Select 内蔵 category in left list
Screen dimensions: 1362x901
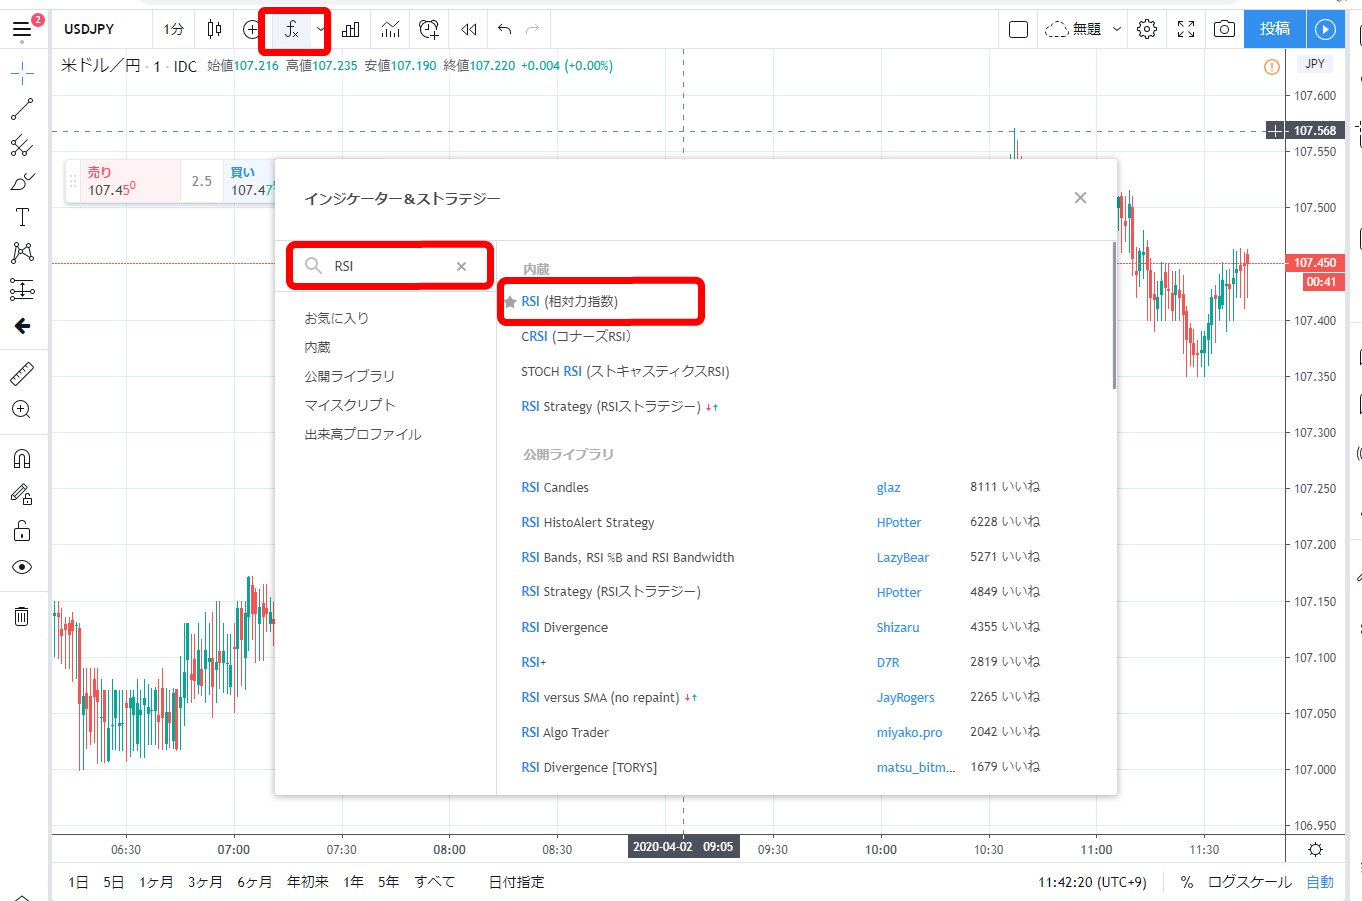point(317,347)
